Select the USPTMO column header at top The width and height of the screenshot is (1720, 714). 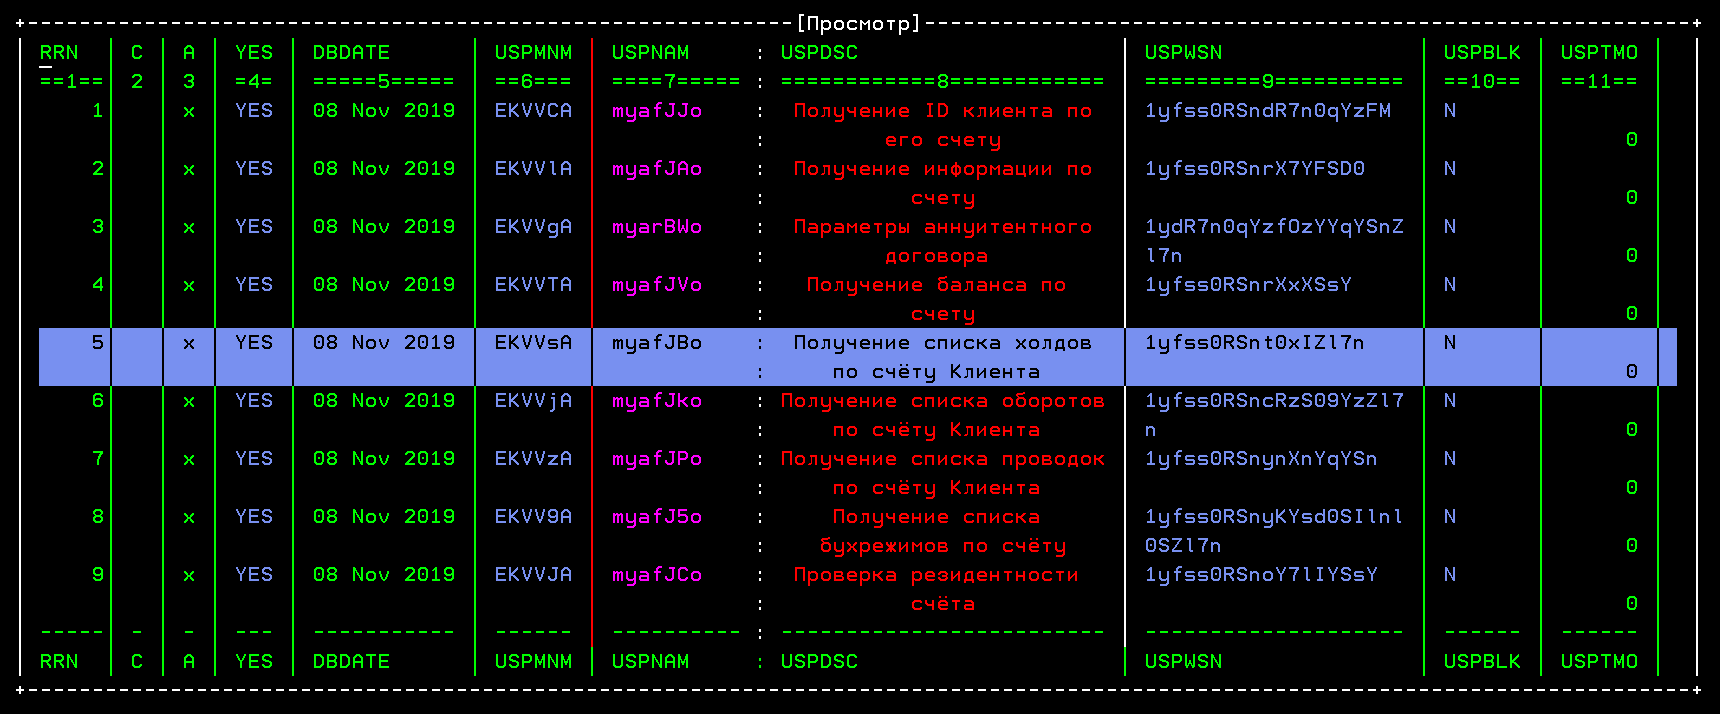coord(1599,53)
